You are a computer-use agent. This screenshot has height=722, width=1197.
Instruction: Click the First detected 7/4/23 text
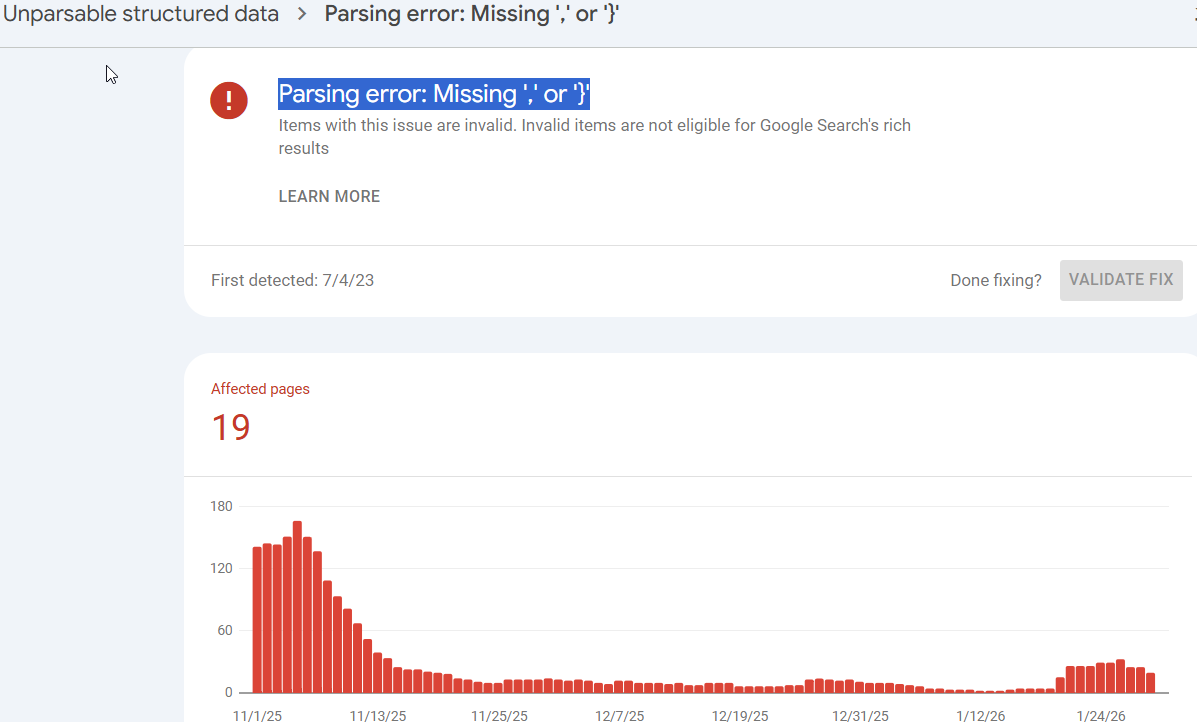tap(292, 280)
